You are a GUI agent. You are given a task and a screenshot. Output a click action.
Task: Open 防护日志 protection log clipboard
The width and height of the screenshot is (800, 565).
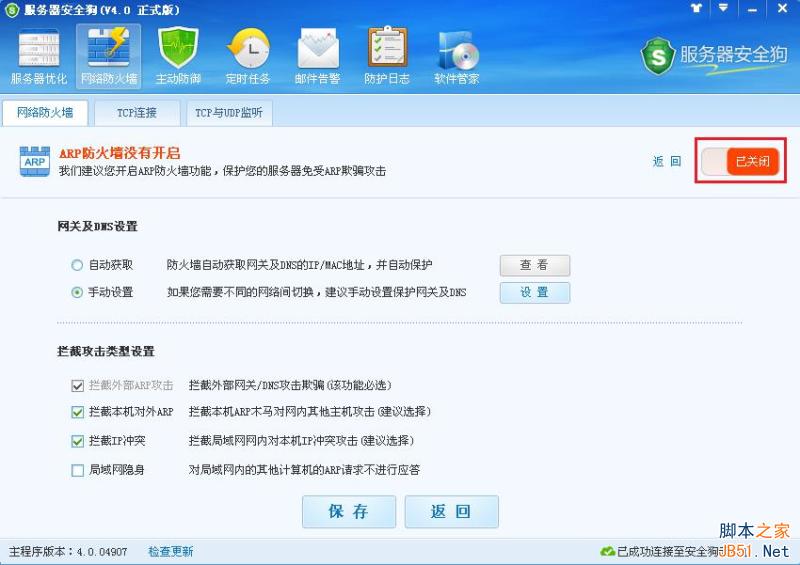pos(387,57)
